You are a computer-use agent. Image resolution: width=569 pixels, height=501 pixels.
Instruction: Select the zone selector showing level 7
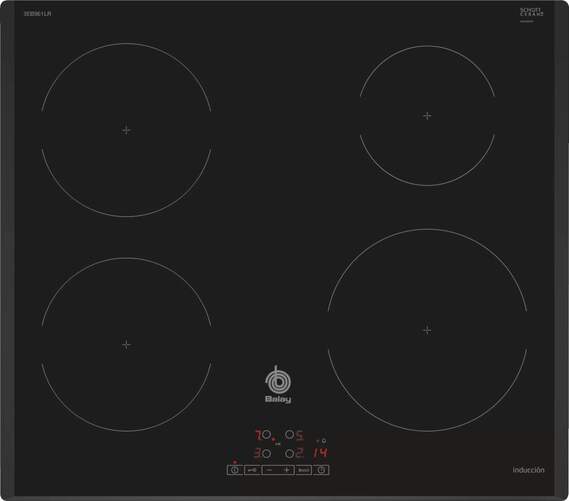pyautogui.click(x=266, y=434)
